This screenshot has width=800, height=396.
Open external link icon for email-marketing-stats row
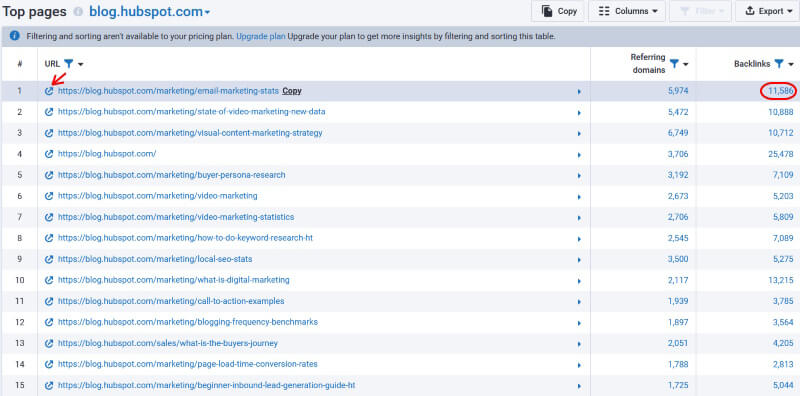(x=49, y=91)
